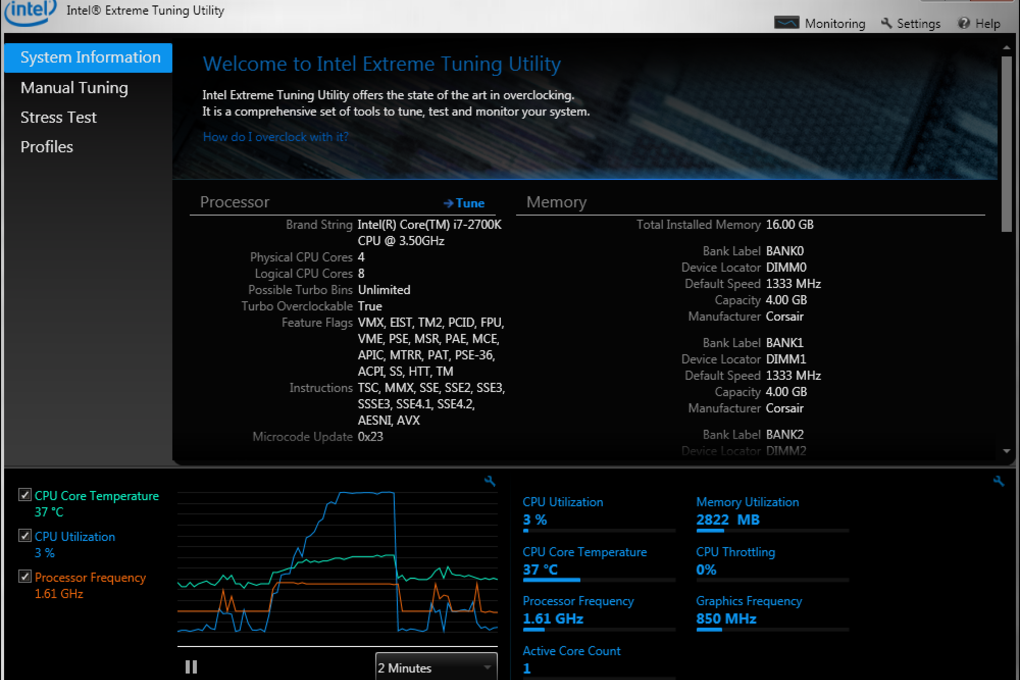Click the Intel logo icon

[x=31, y=12]
